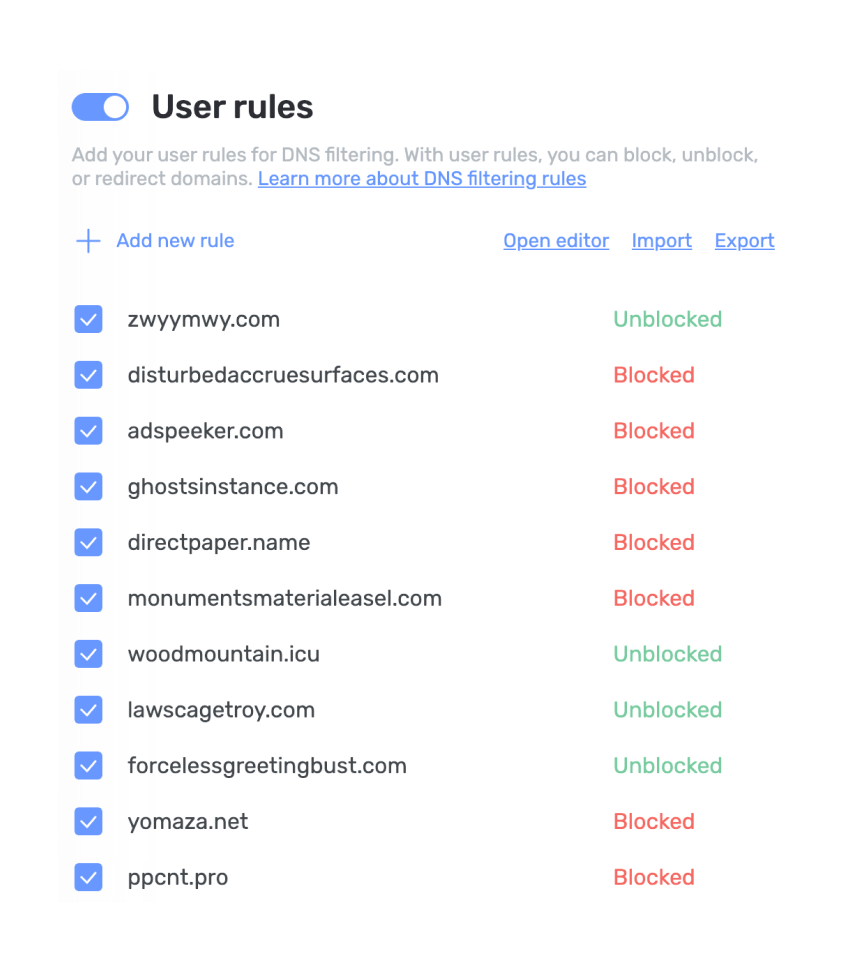860x964 pixels.
Task: Disable the woodmountain.icu rule checkbox
Action: click(89, 654)
